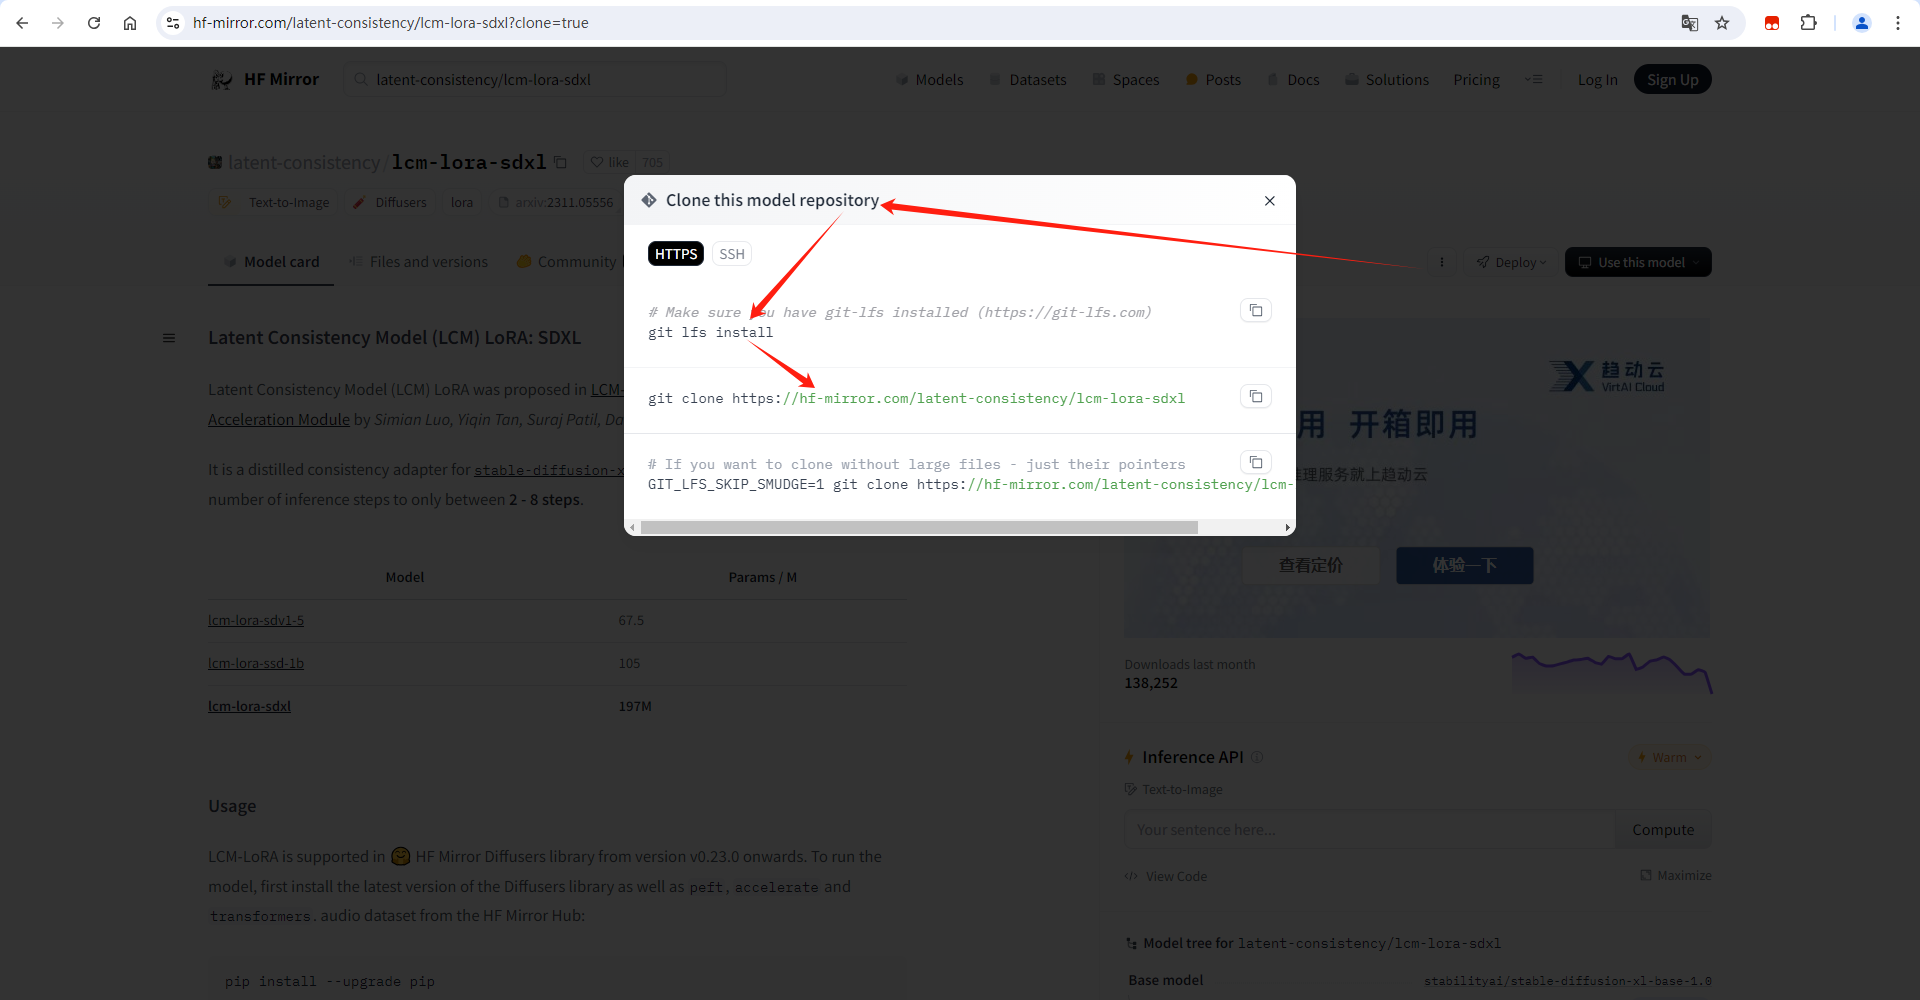Bookmark this page with the star icon
This screenshot has height=1000, width=1920.
pyautogui.click(x=1722, y=23)
